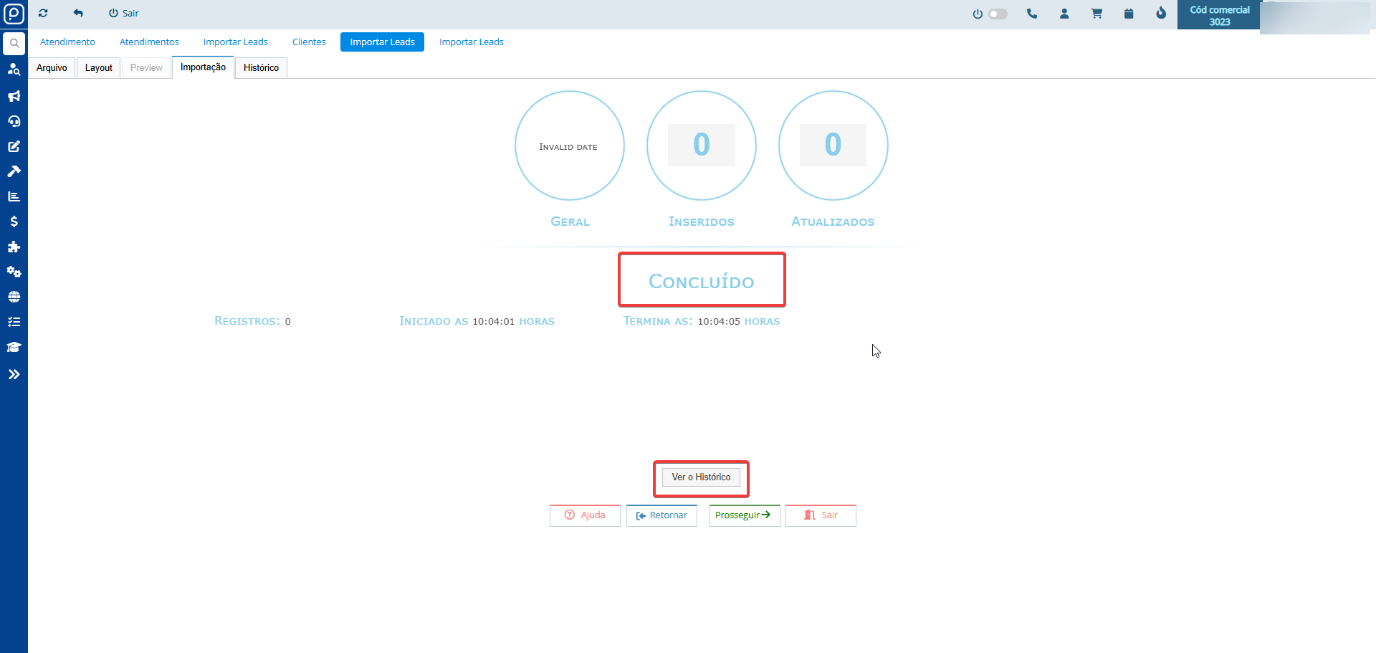Switch to the Histórico tab
Screen dimensions: 1376x653
pyautogui.click(x=261, y=68)
